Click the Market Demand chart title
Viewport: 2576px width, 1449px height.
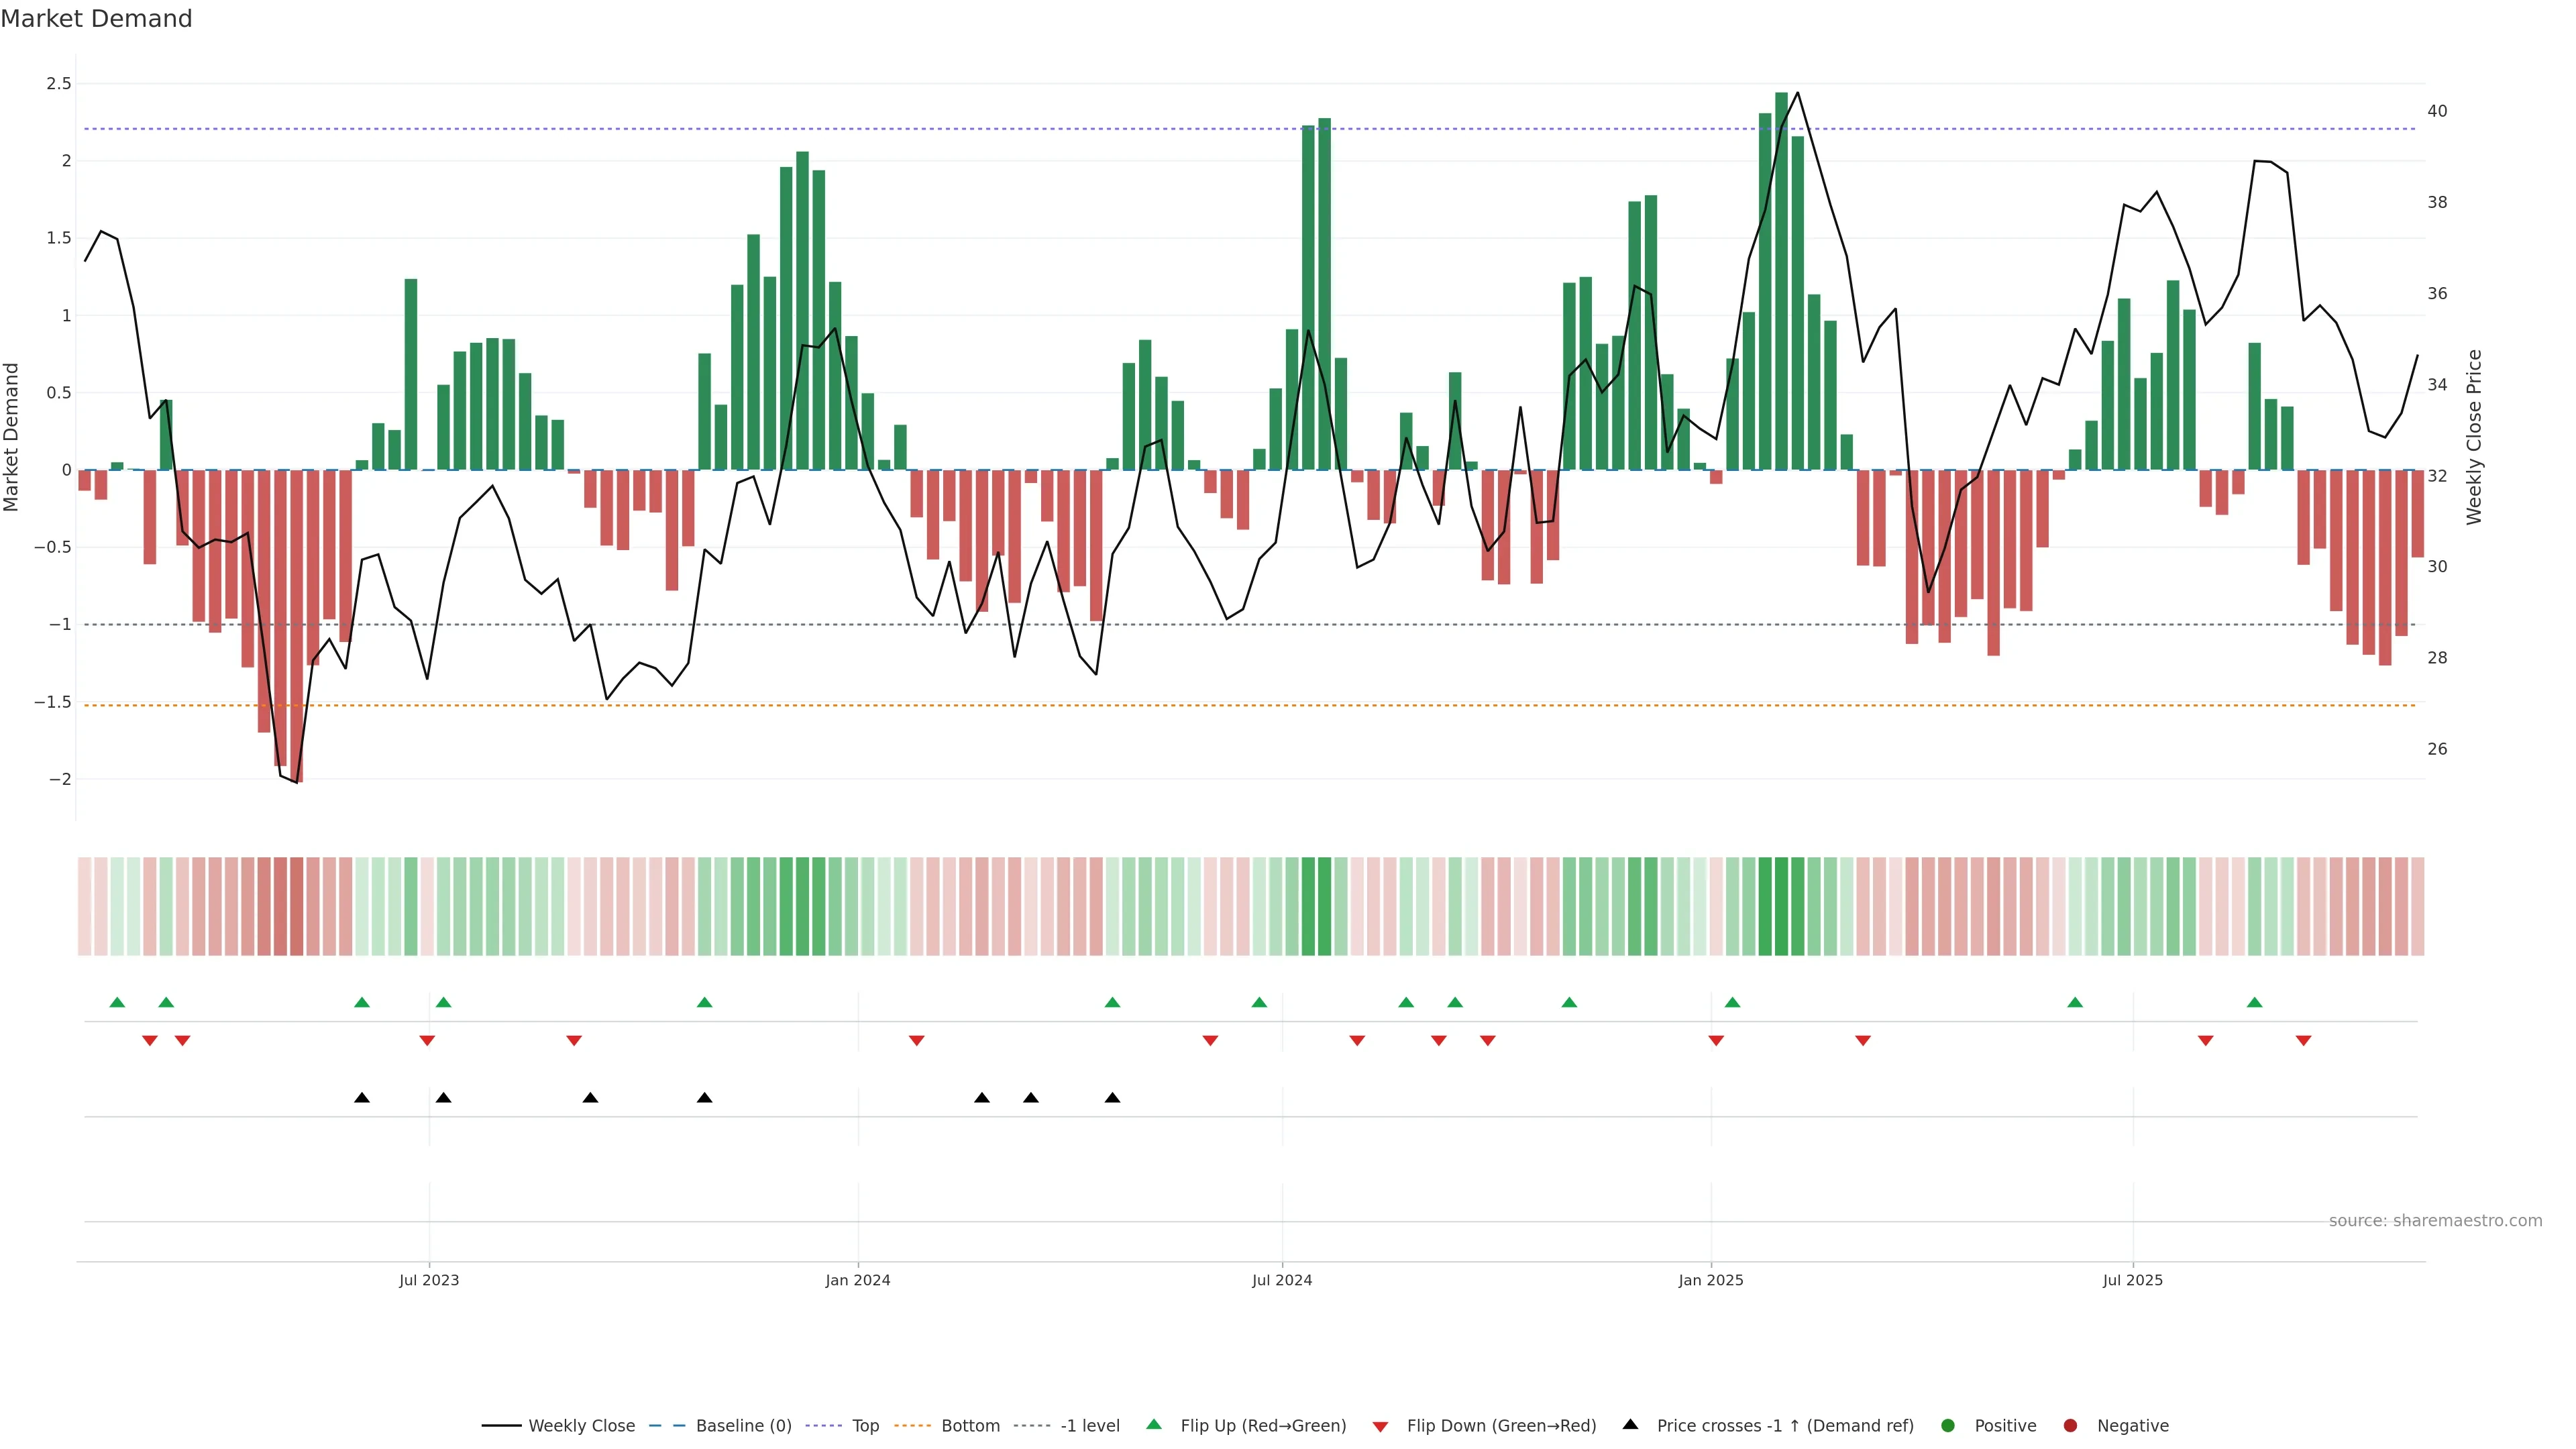point(96,19)
